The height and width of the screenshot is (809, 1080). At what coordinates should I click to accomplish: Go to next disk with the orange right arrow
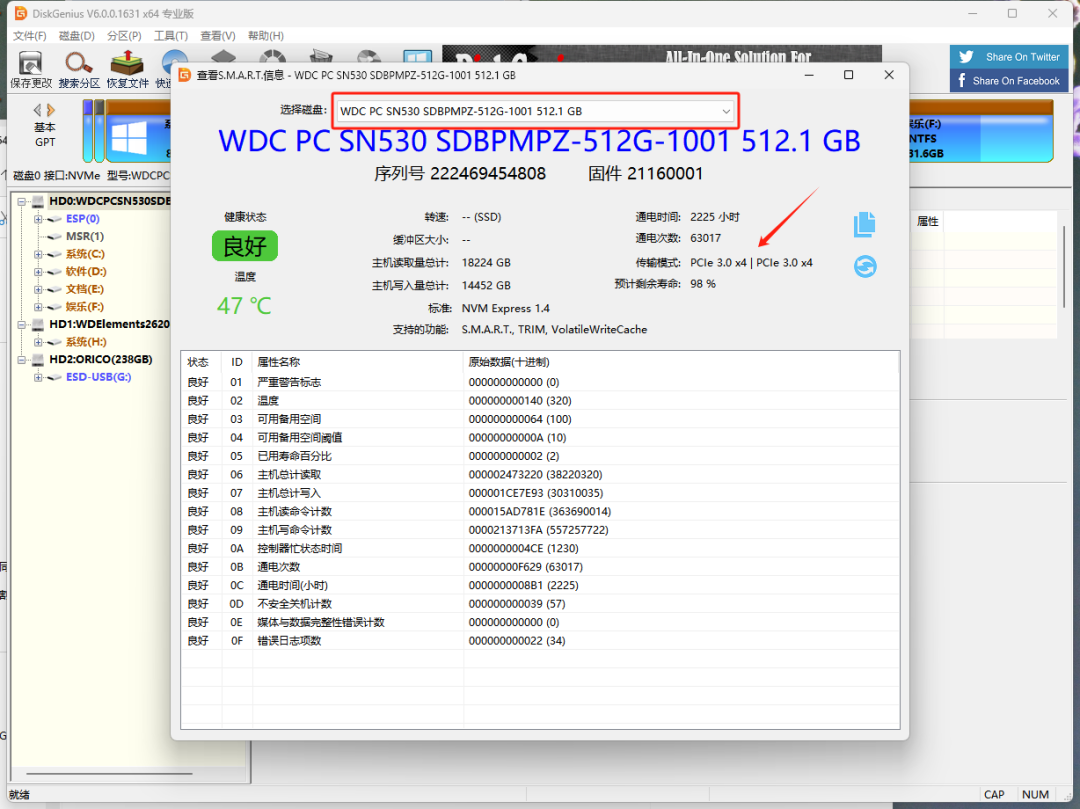point(51,109)
